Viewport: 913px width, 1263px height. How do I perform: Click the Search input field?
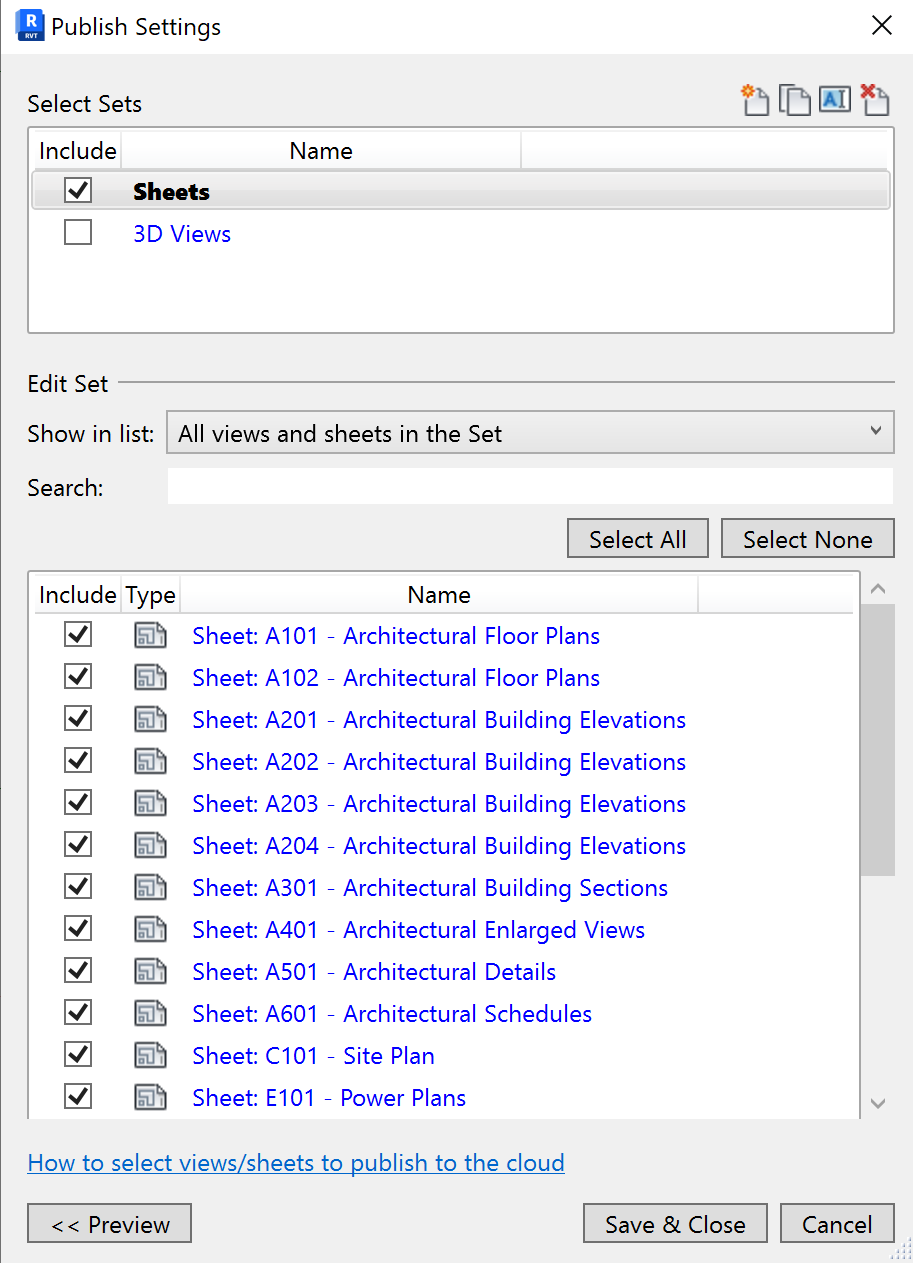click(x=530, y=487)
